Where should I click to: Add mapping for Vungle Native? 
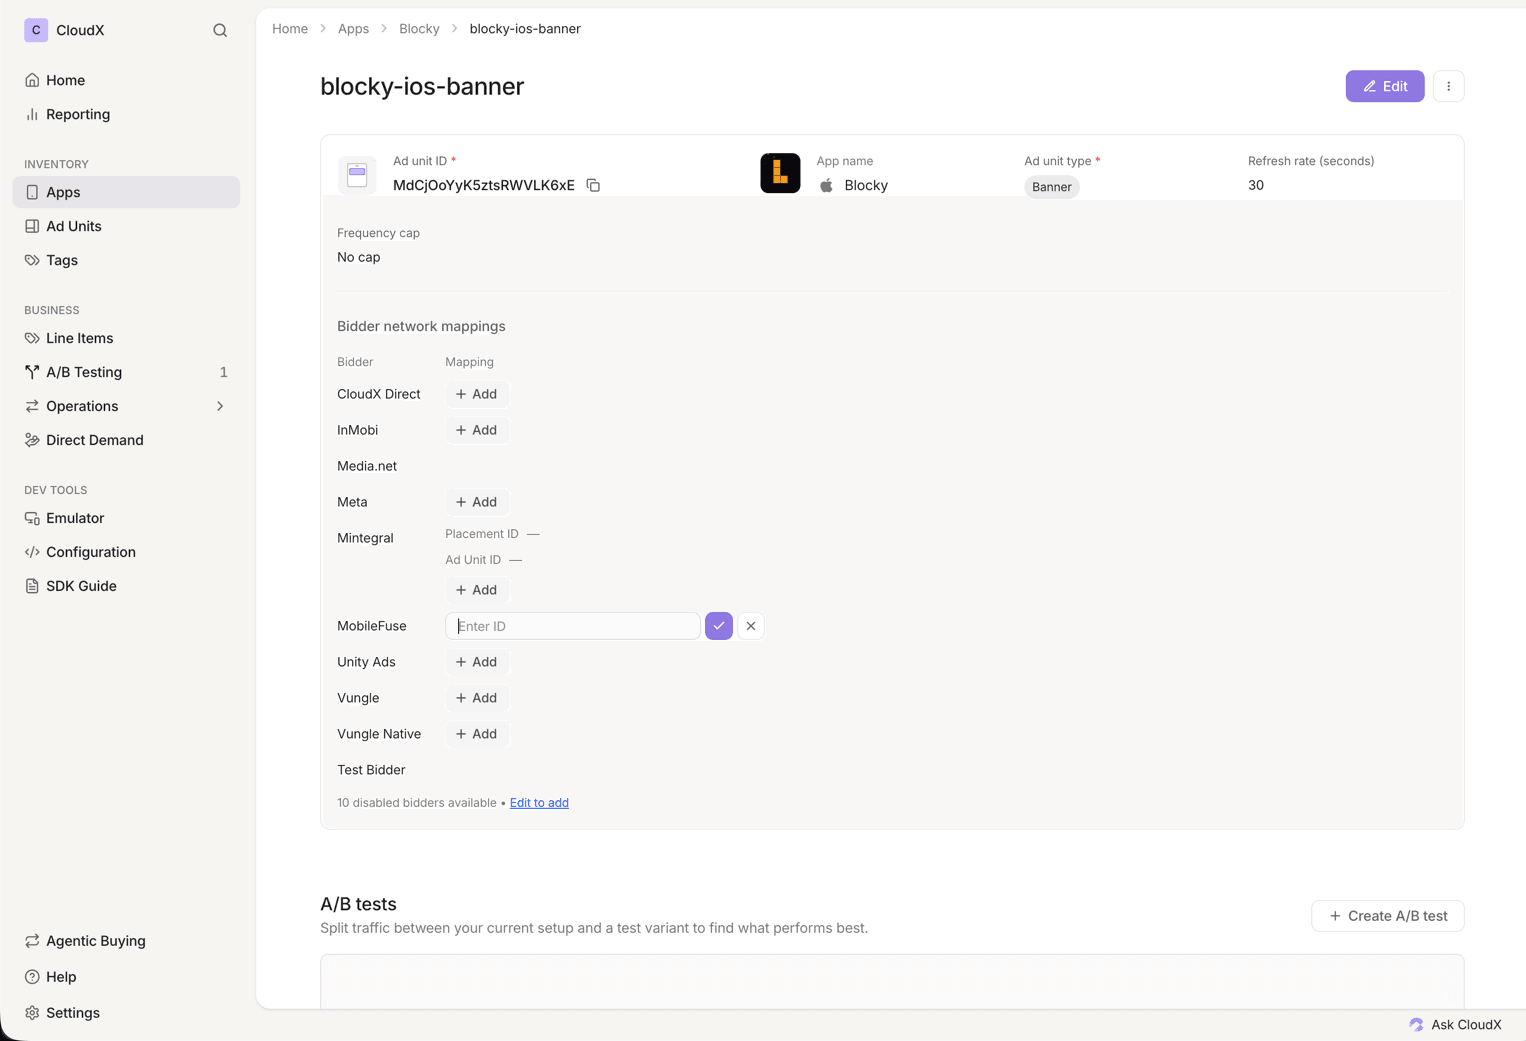coord(476,734)
